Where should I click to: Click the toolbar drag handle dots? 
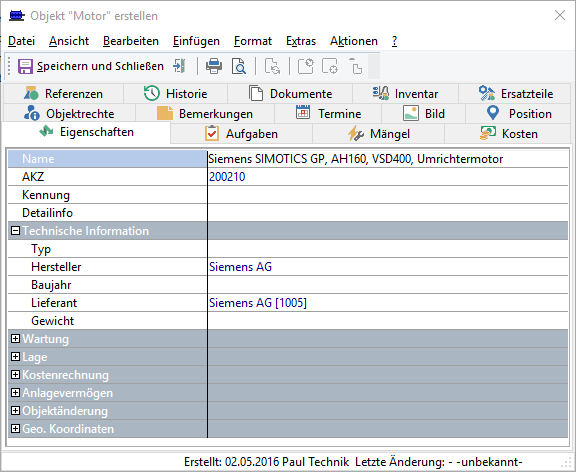pos(9,66)
